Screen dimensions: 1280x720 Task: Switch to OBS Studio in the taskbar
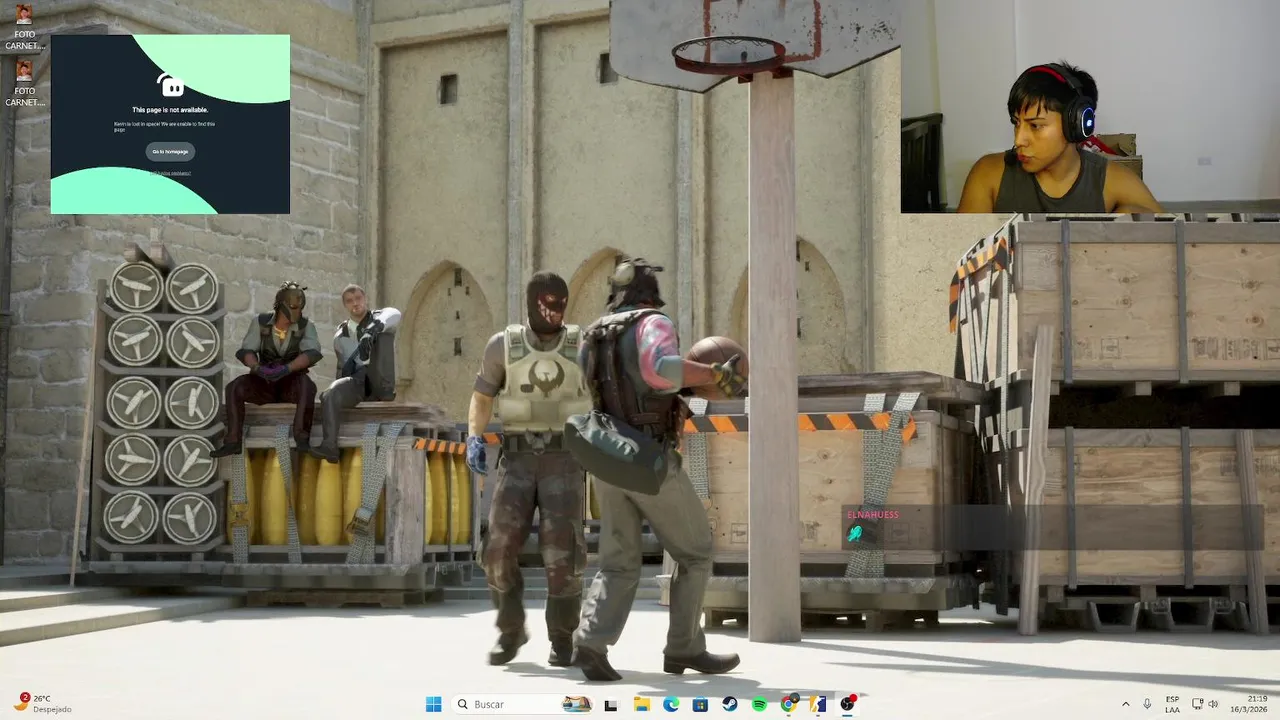848,704
